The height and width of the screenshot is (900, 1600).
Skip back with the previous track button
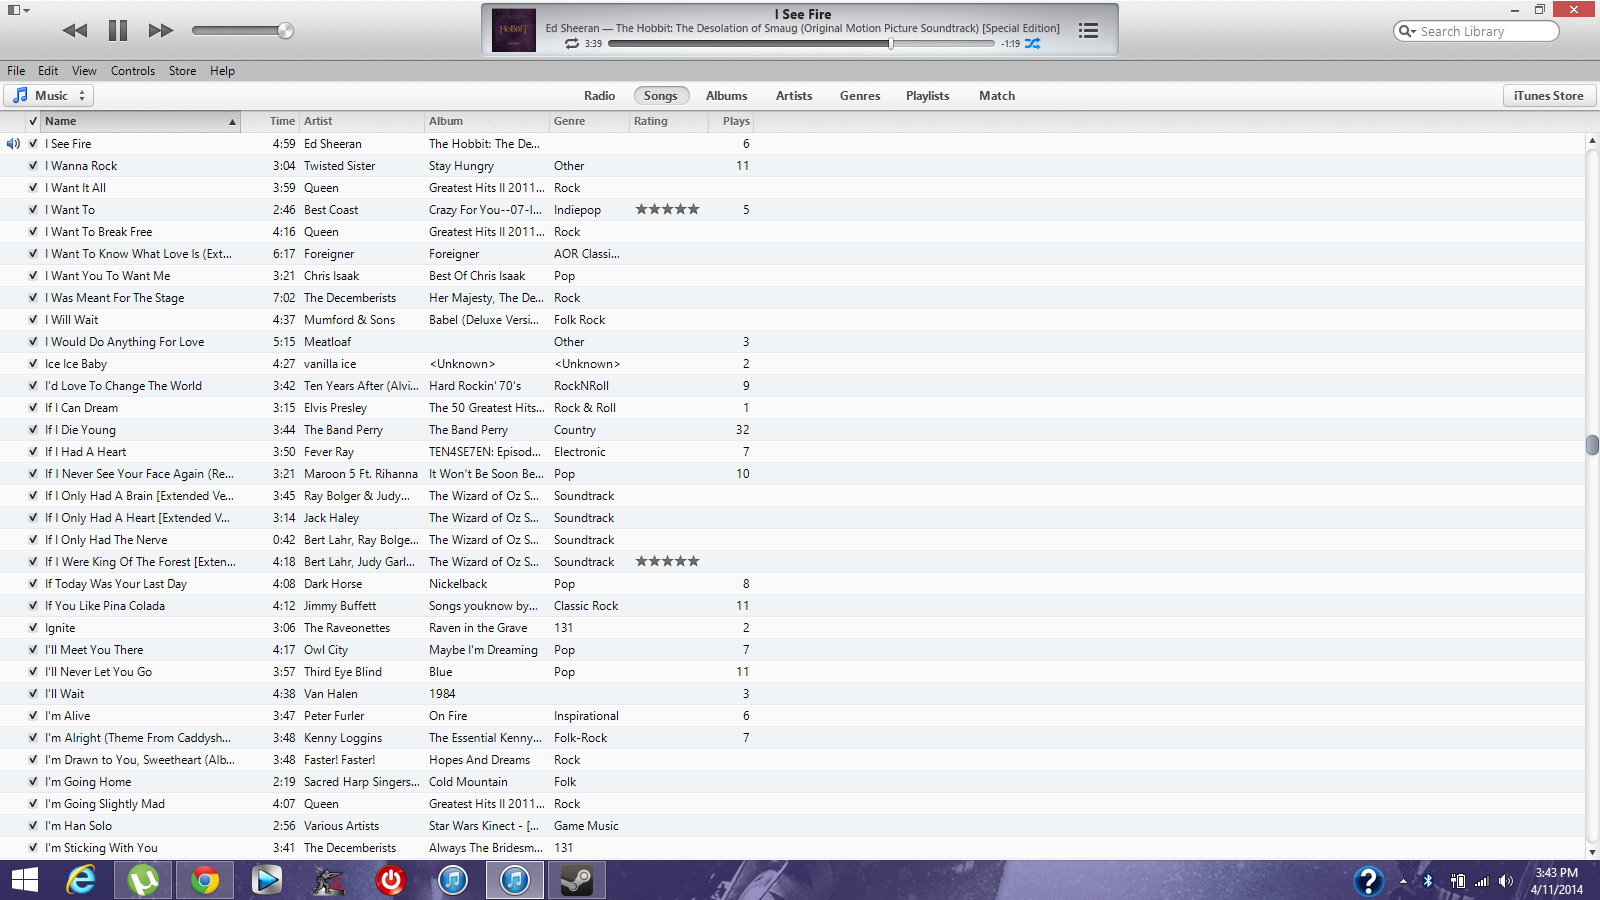point(75,31)
